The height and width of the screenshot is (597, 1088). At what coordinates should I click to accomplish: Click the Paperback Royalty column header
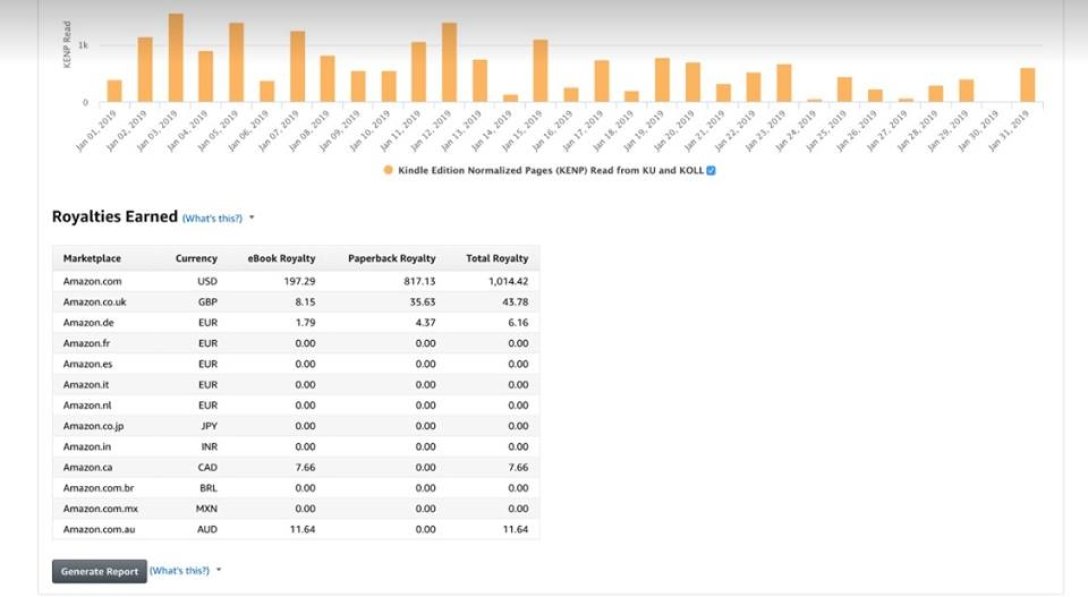[391, 258]
